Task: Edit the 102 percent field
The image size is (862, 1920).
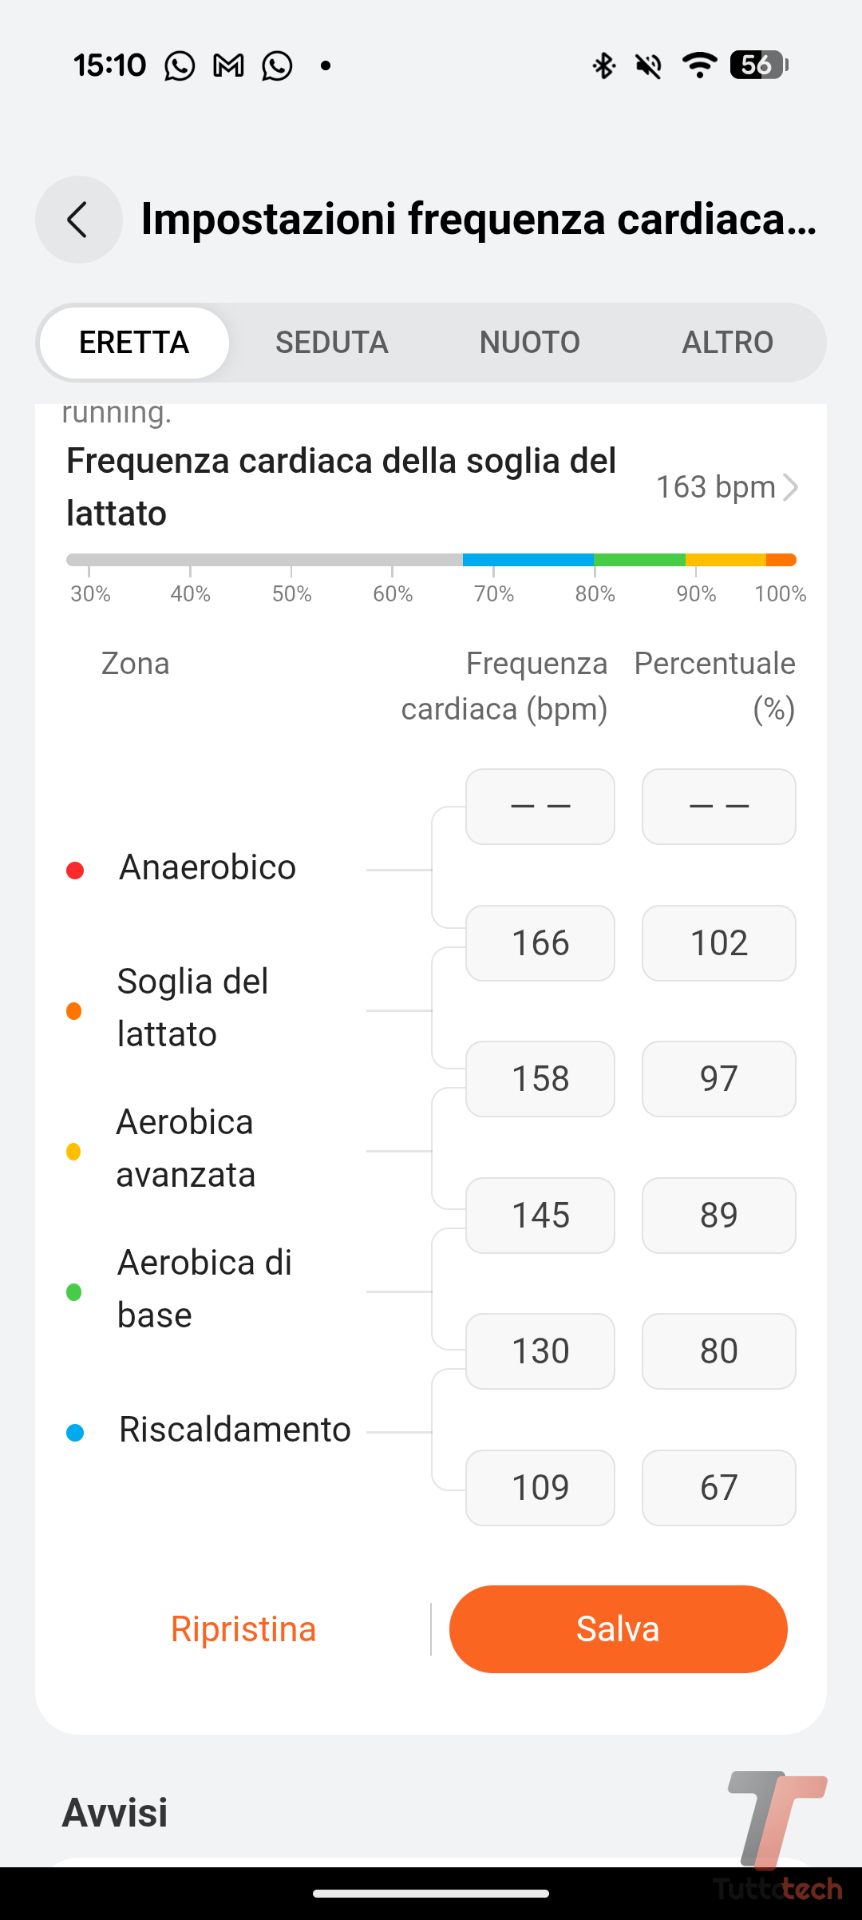Action: pos(718,943)
